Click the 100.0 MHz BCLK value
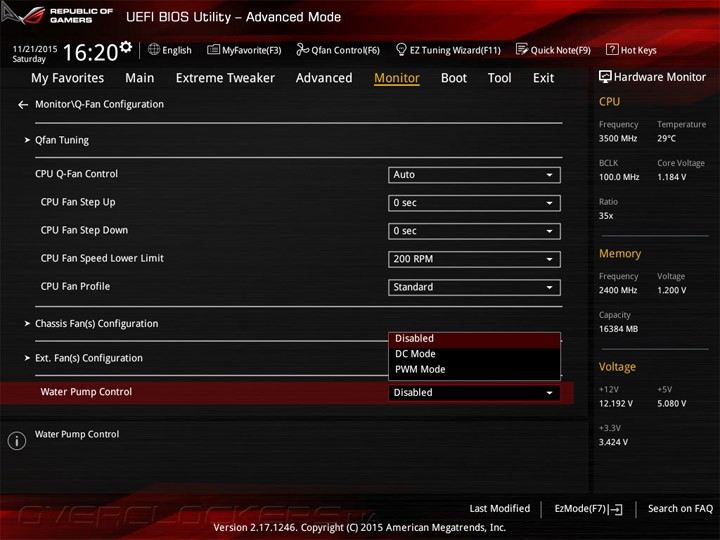This screenshot has height=540, width=720. [619, 177]
